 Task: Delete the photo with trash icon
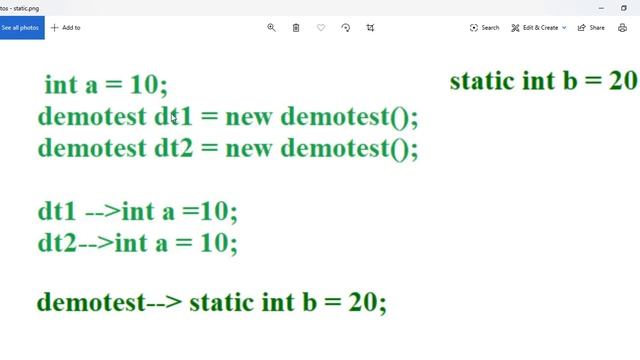tap(296, 28)
